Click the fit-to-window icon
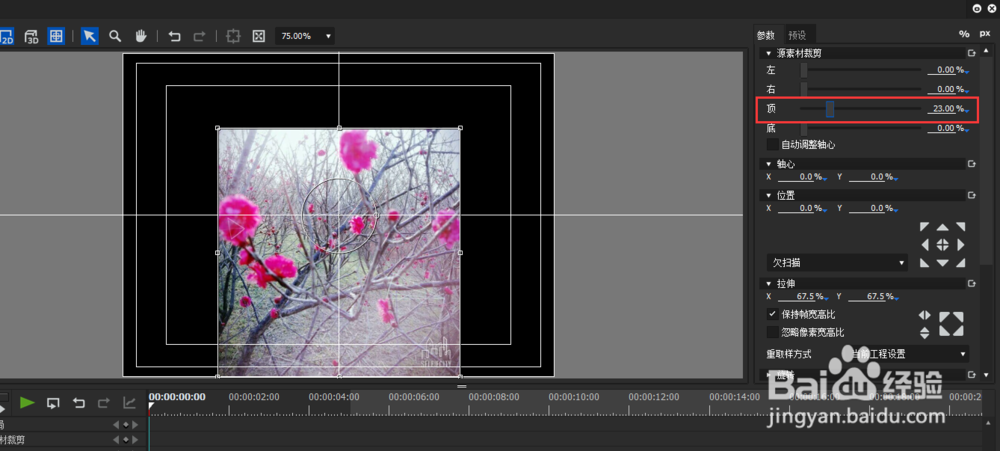This screenshot has height=451, width=1000. pos(258,36)
